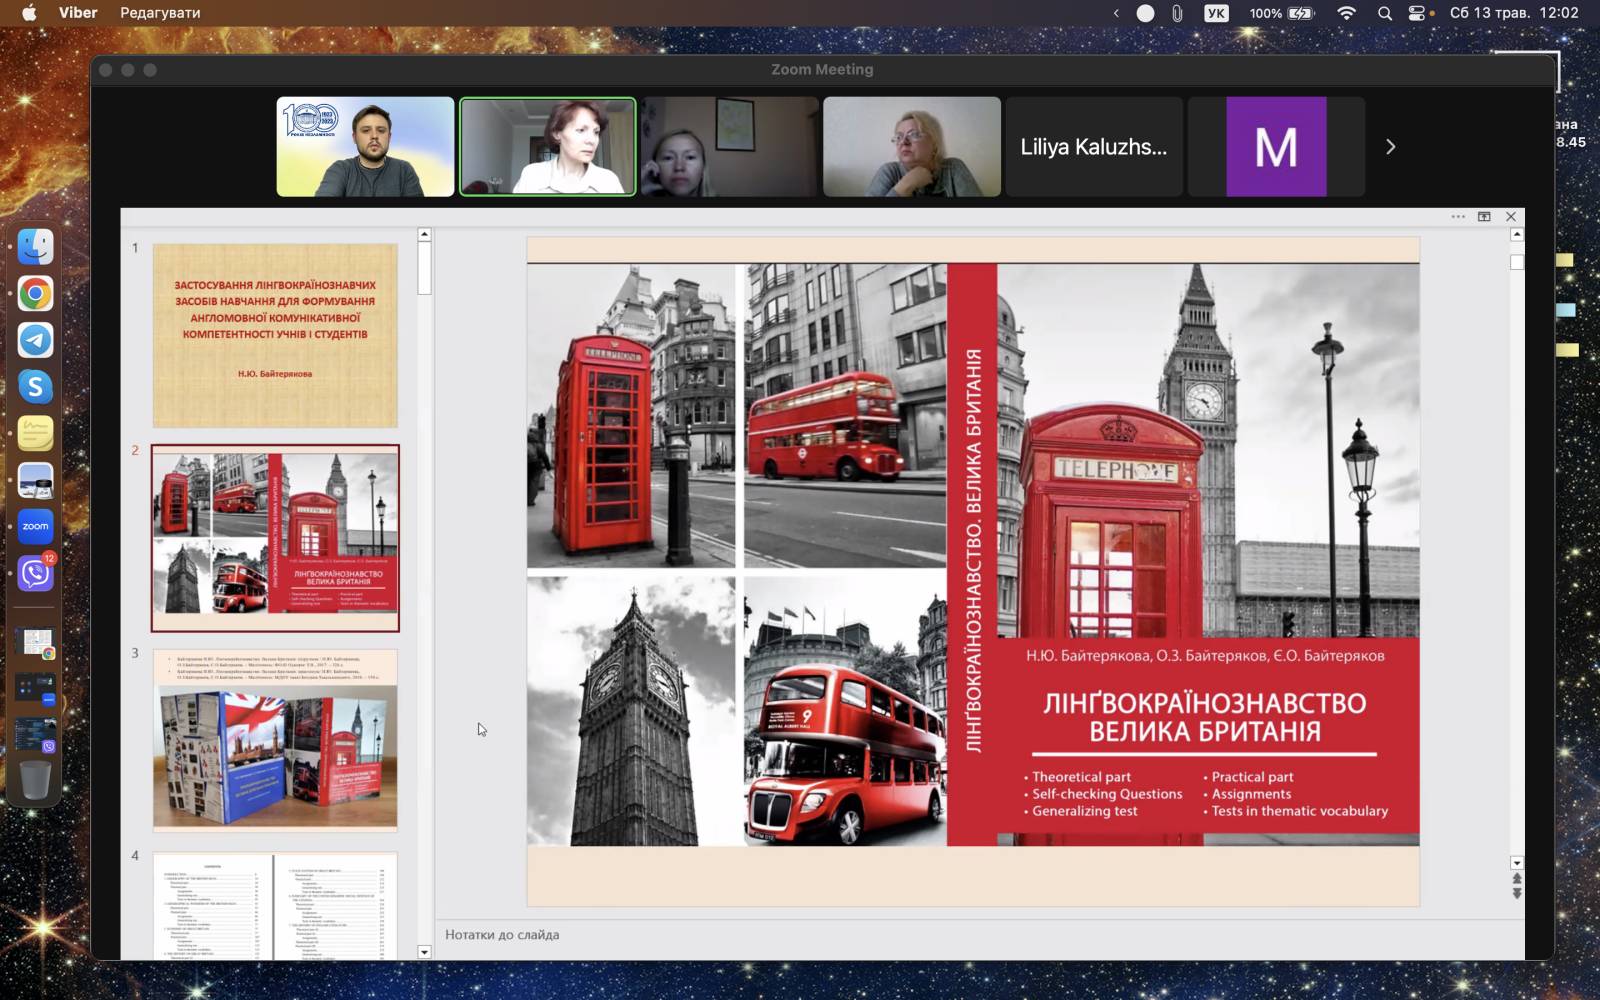Click the Liliya Kaluzhs... participant tile
Image resolution: width=1600 pixels, height=1000 pixels.
1093,147
